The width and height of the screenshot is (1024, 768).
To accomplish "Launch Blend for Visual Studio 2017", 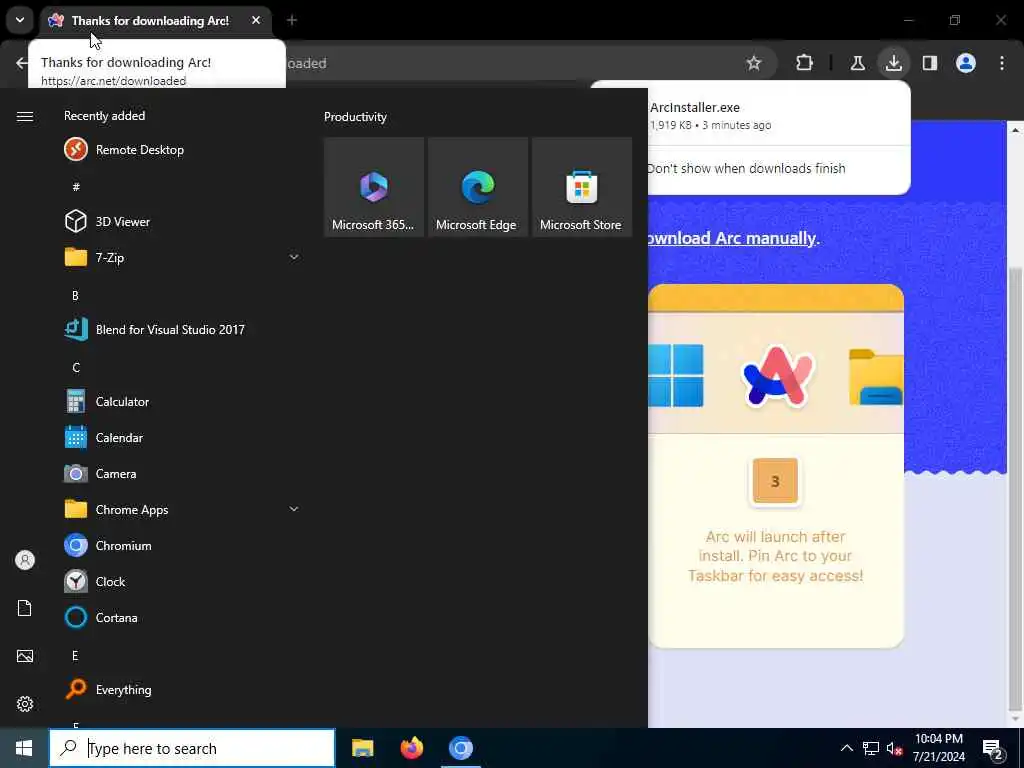I will [182, 329].
